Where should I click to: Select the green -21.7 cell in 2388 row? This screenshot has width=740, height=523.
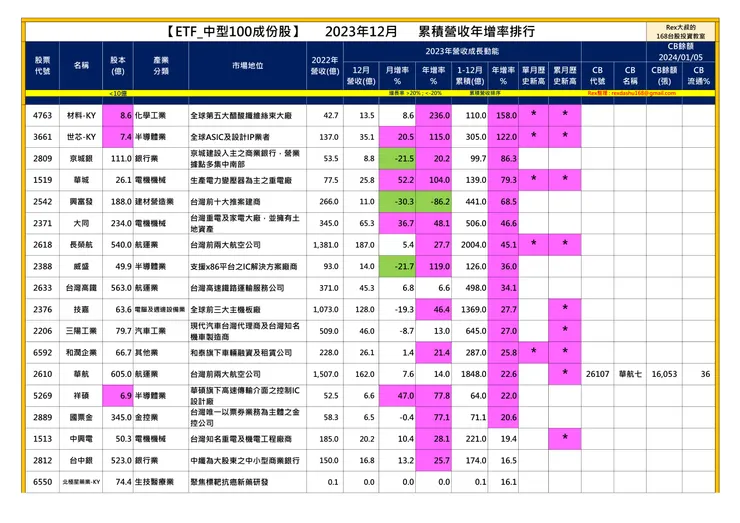(x=397, y=266)
